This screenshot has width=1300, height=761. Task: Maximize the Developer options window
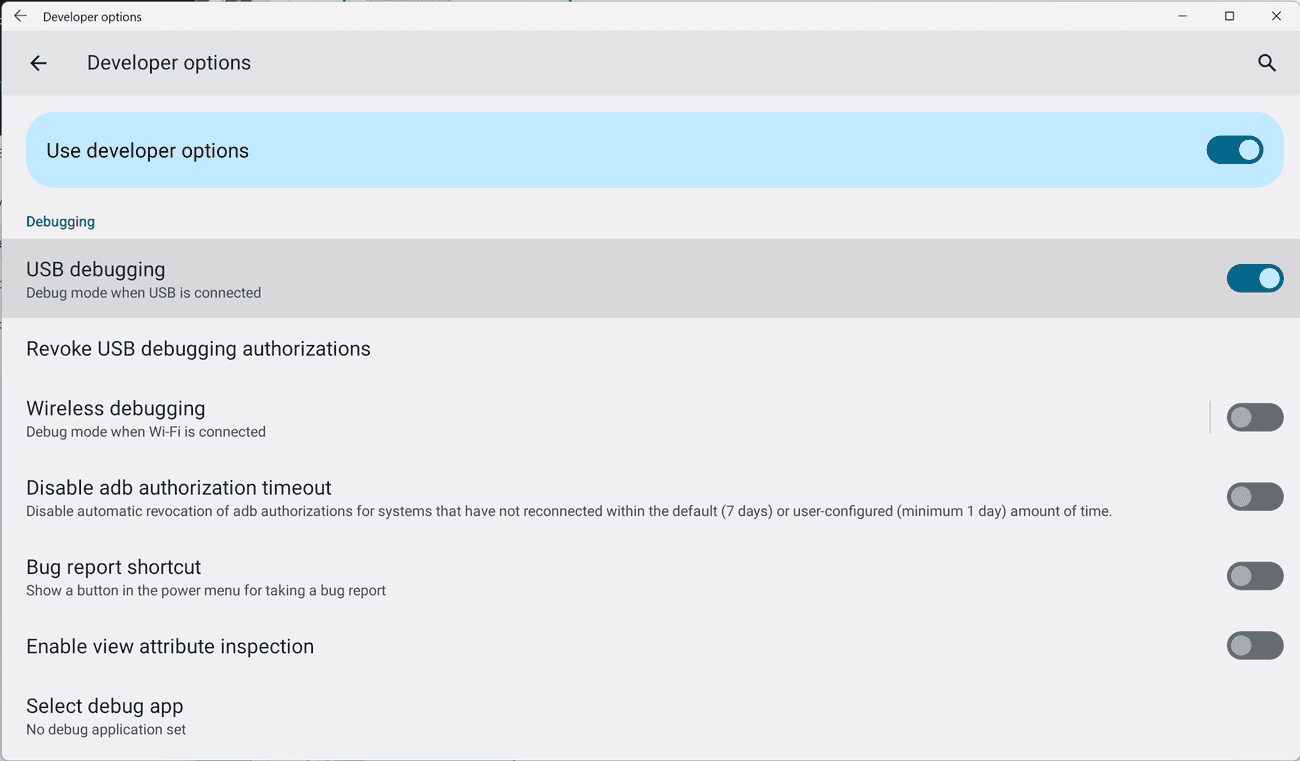(1229, 16)
